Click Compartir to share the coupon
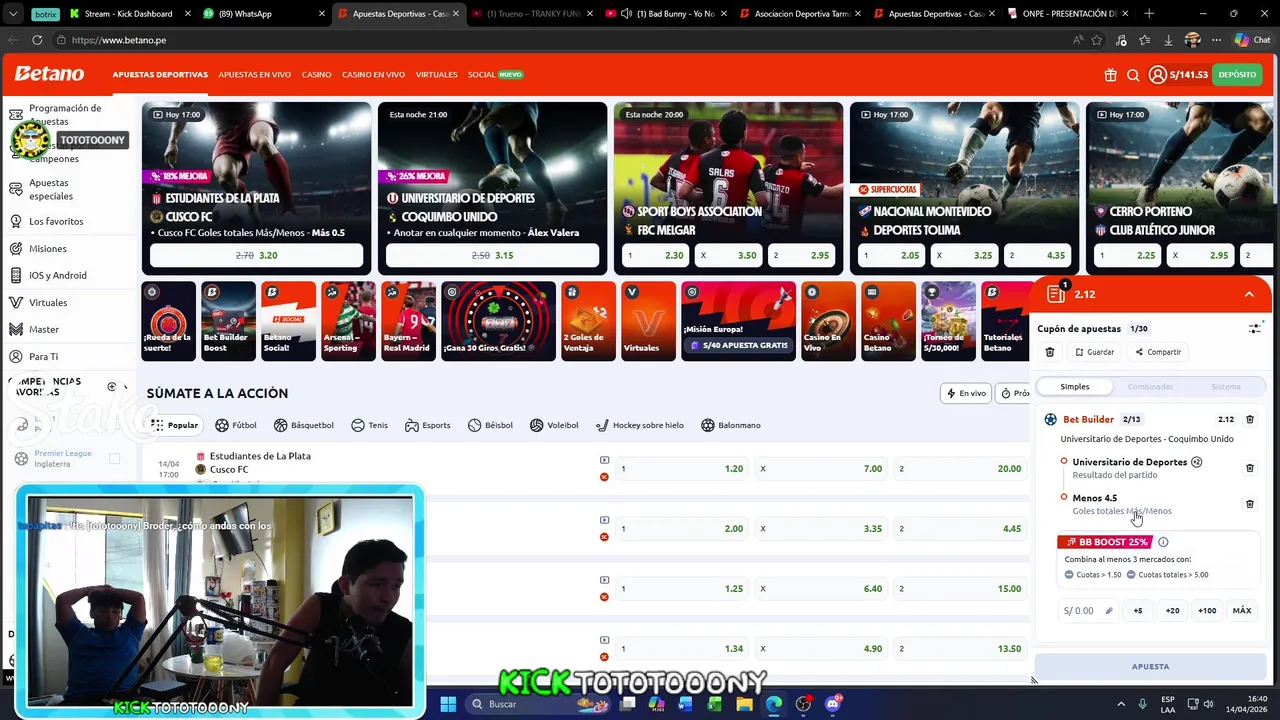Screen dimensions: 1280x720 click(x=1158, y=352)
